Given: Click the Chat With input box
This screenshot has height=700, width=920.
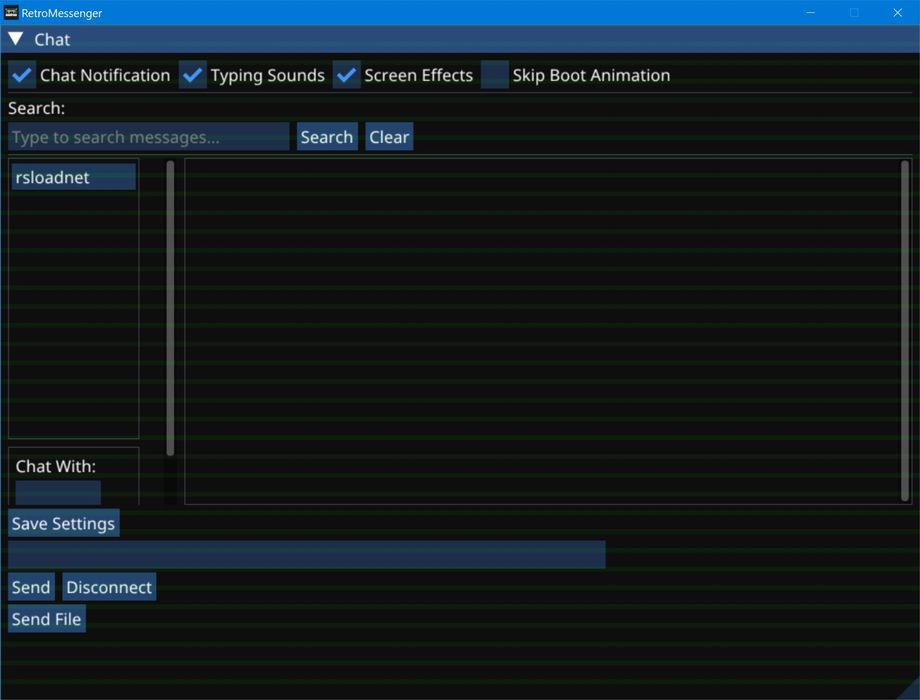Looking at the screenshot, I should click(58, 492).
